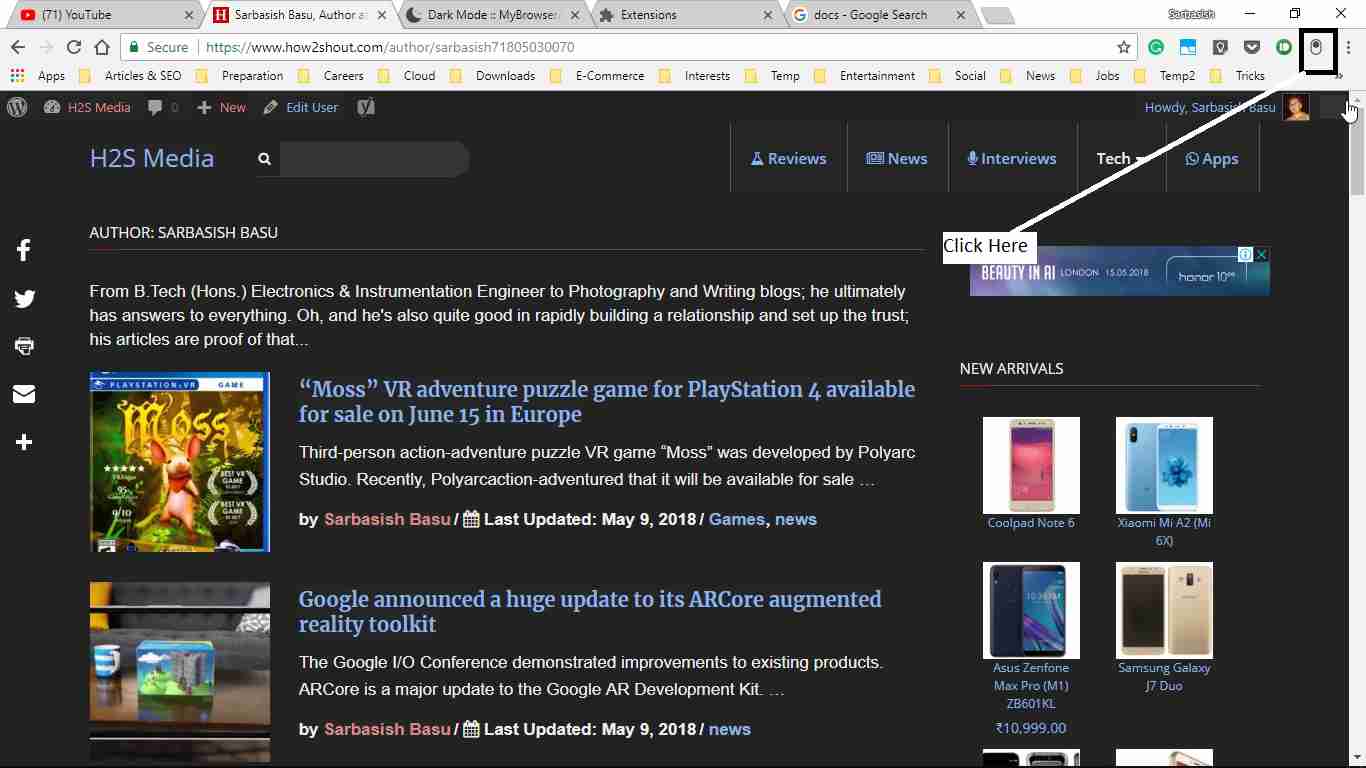Click the Moss game cover thumbnail
The image size is (1366, 768).
[180, 462]
